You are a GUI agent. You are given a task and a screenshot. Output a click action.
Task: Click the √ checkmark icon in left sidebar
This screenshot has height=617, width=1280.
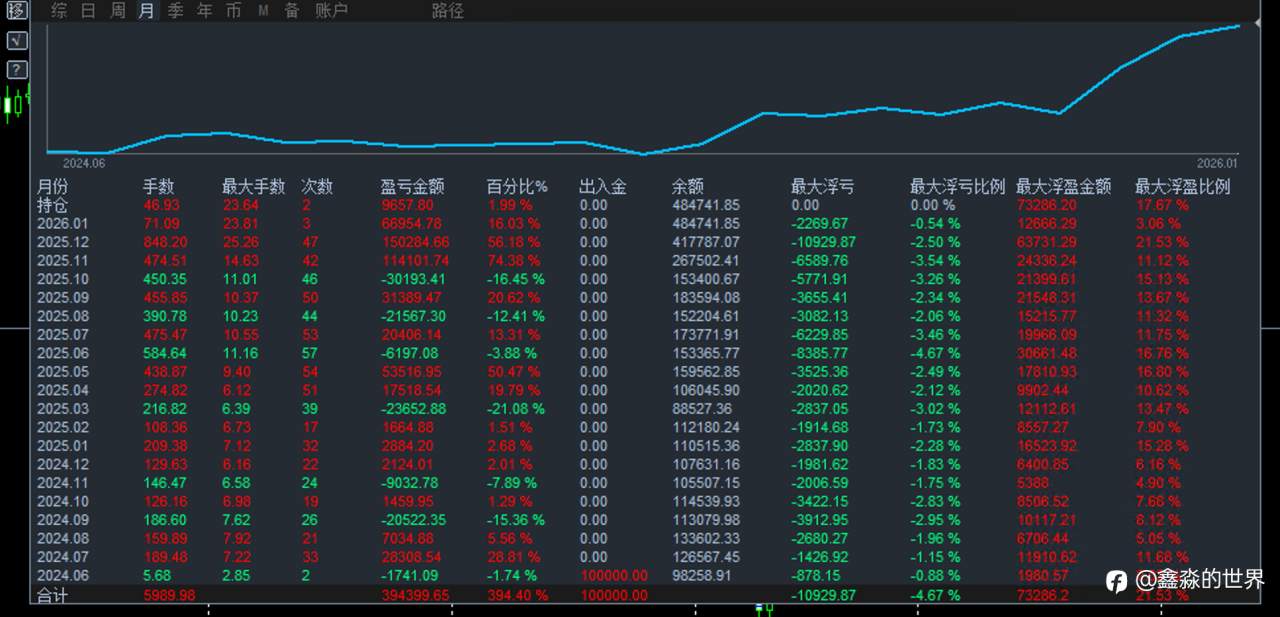[17, 41]
